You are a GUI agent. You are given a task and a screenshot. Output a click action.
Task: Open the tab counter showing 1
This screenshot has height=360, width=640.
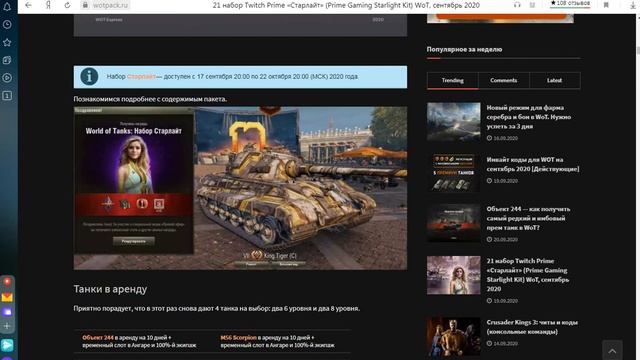click(x=7, y=96)
